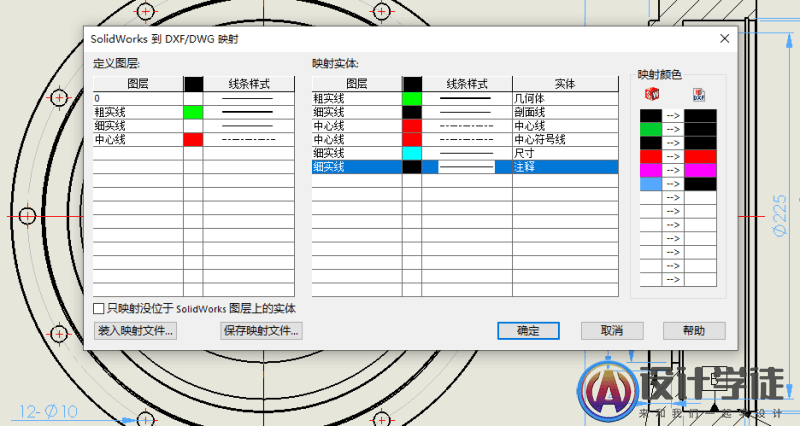Click the Ø225 dimension in the drawing behind

coord(780,215)
